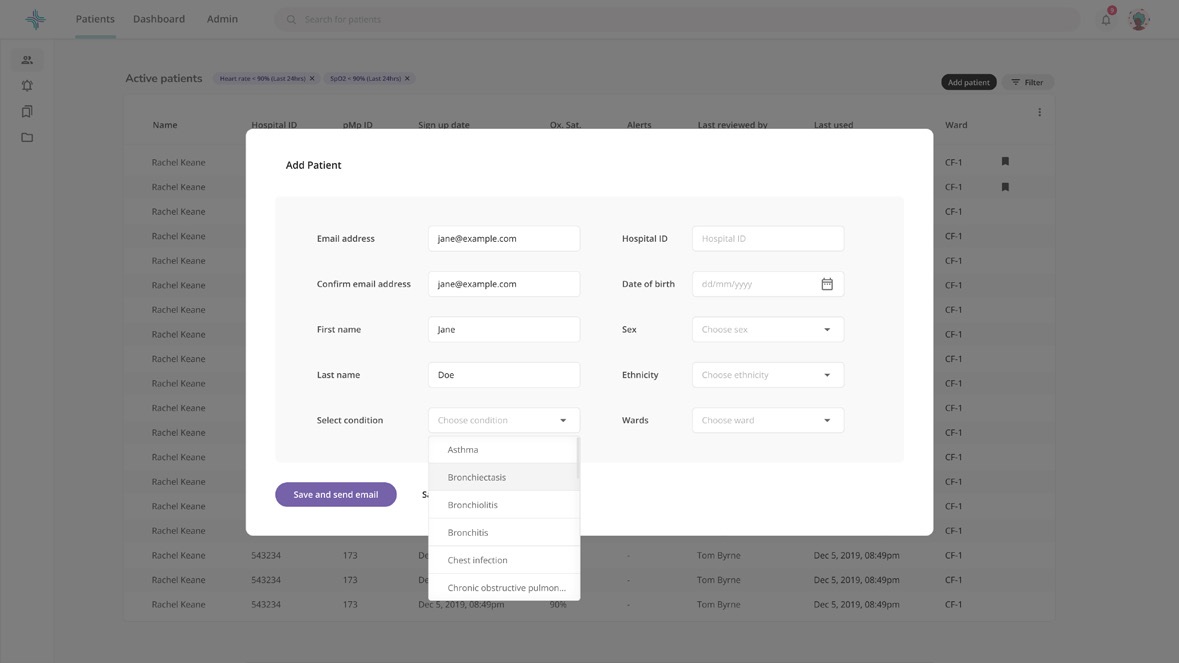Click the alerts icon in sidebar

pyautogui.click(x=27, y=86)
